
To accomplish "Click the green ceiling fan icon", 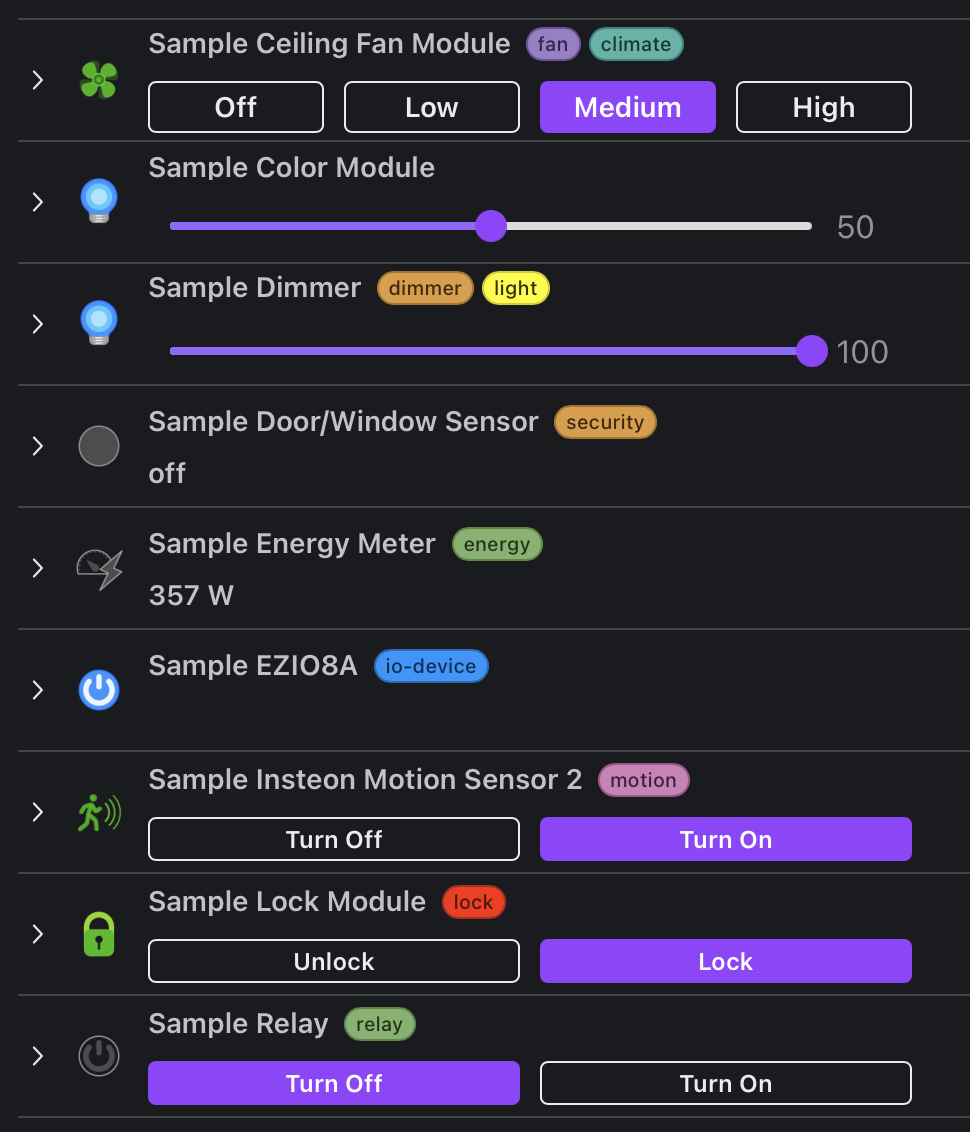I will 99,80.
